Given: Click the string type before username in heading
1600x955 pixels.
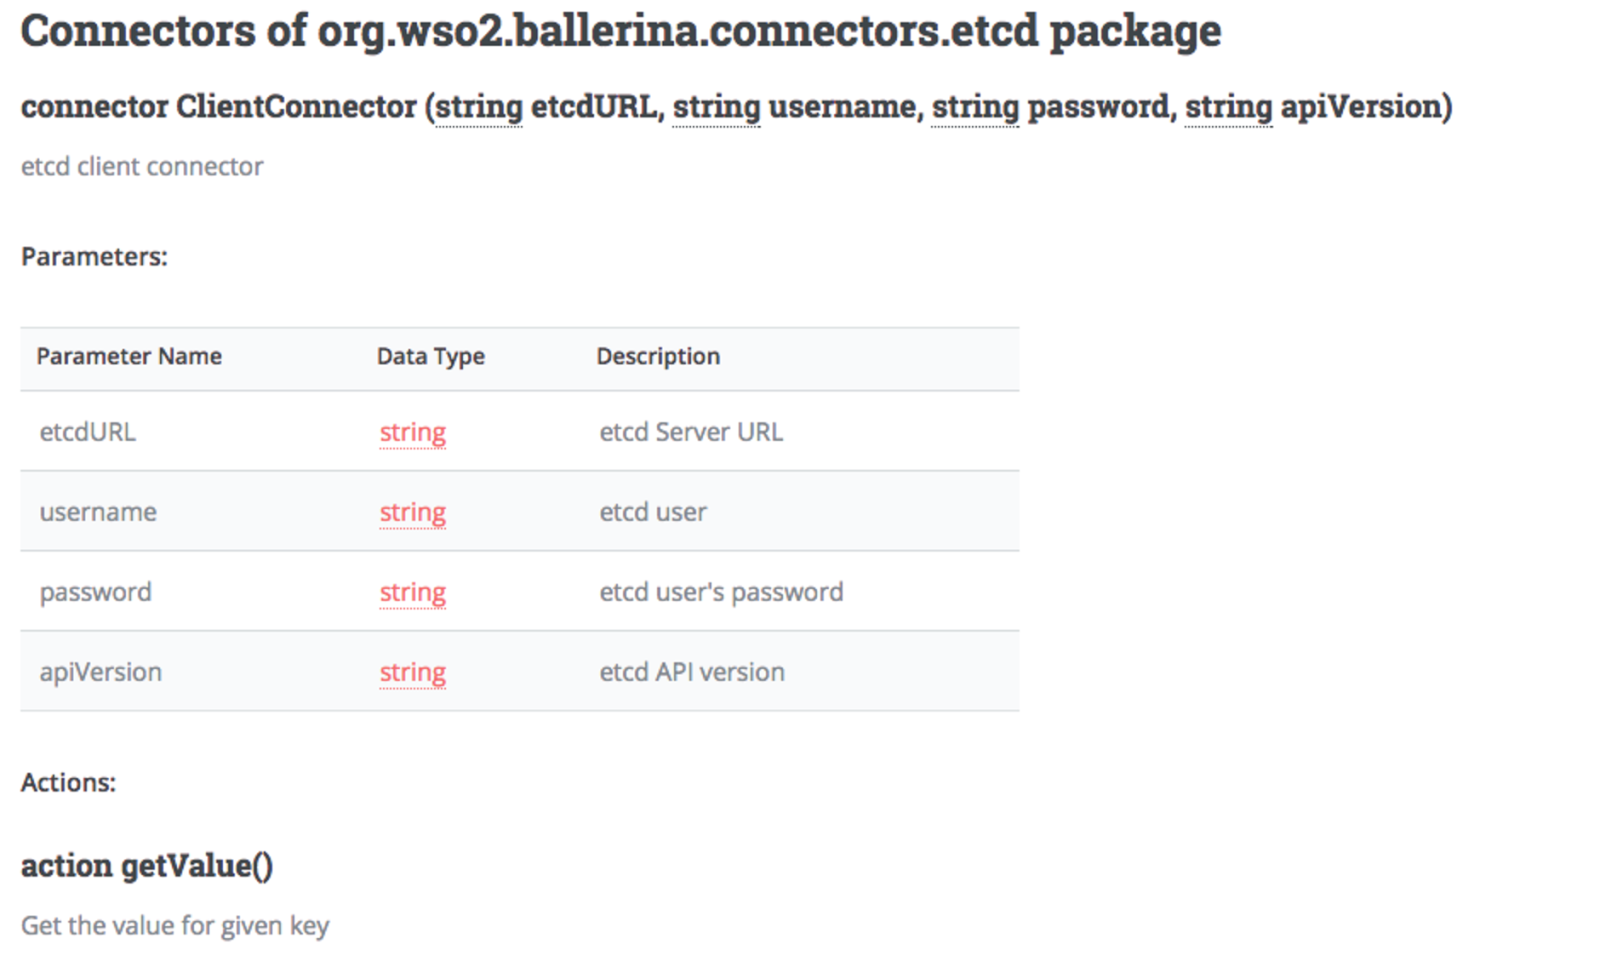Looking at the screenshot, I should [716, 106].
